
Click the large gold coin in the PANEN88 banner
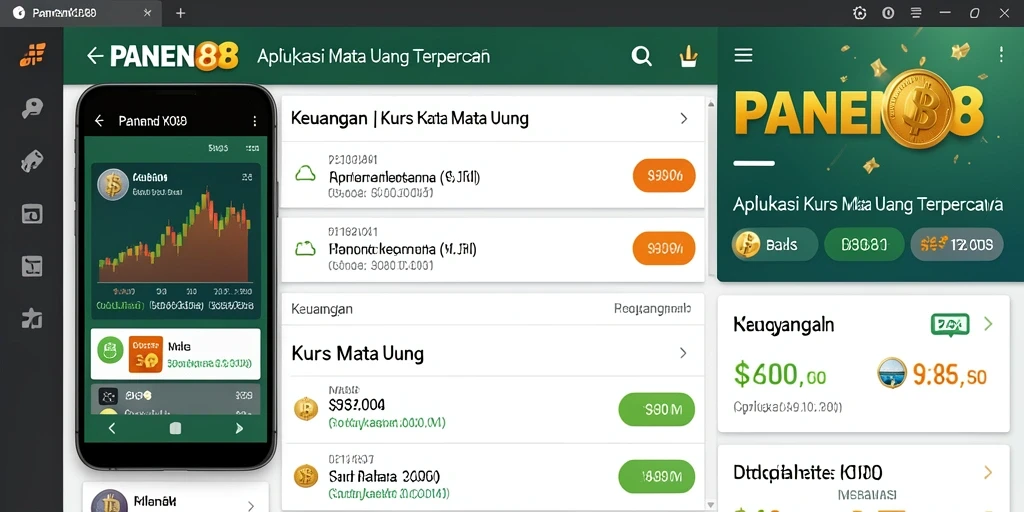tap(920, 108)
